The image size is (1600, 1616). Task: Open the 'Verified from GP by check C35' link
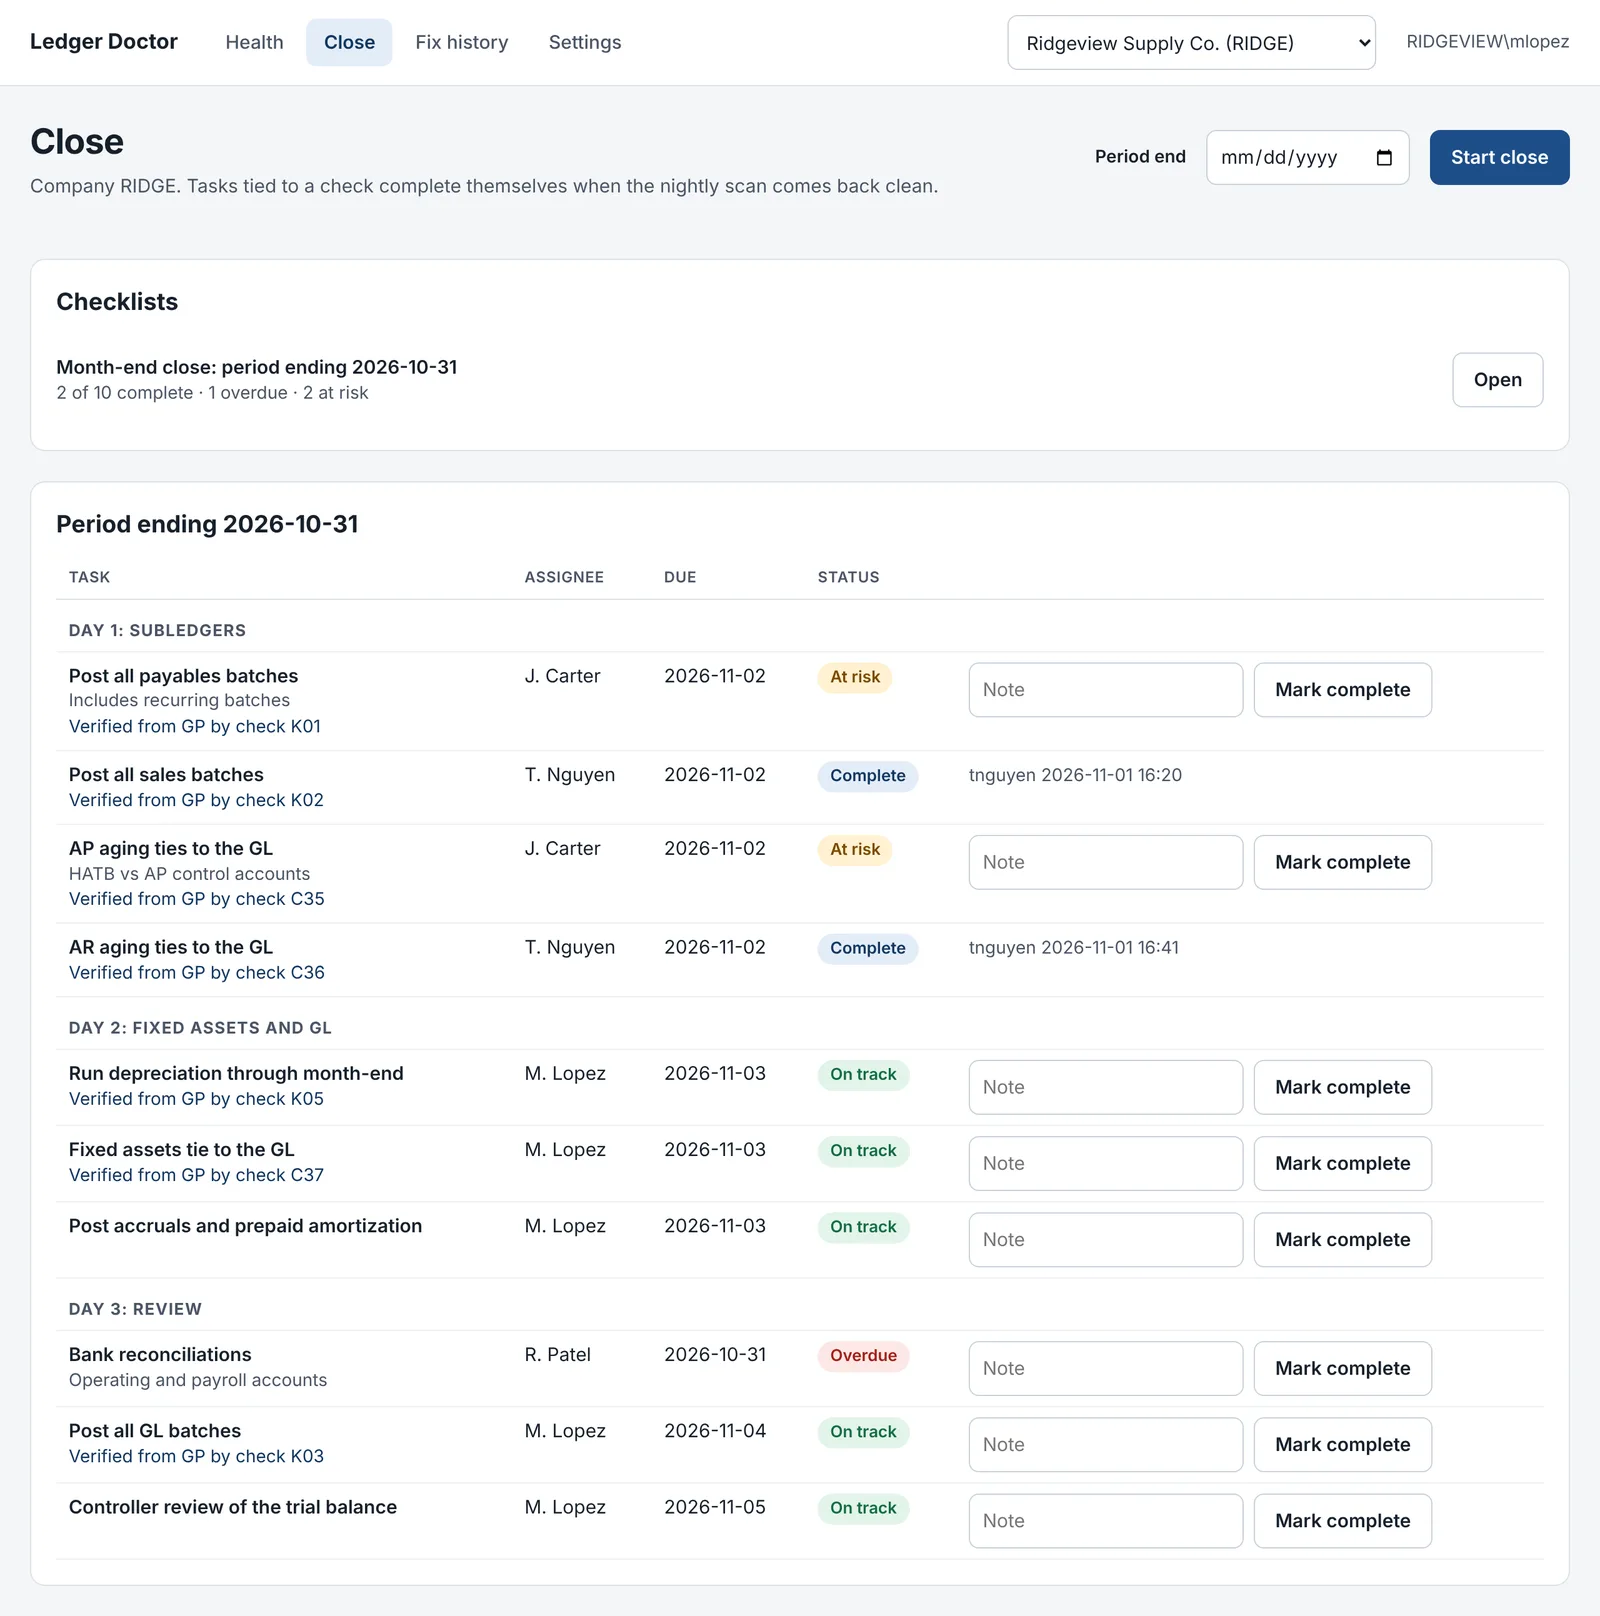pyautogui.click(x=197, y=899)
